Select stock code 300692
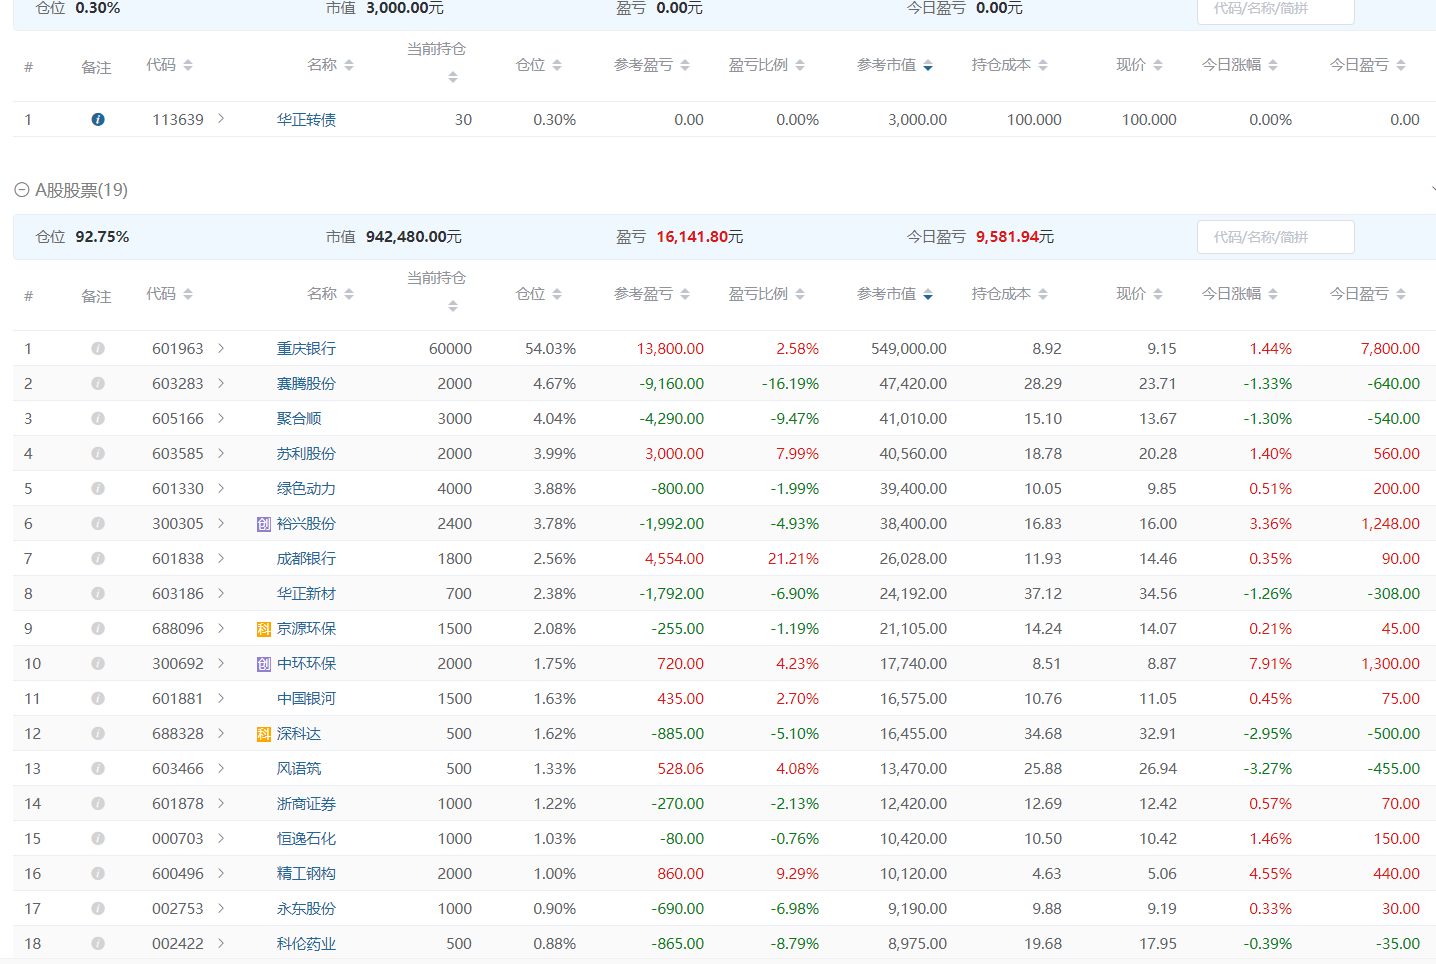 pyautogui.click(x=178, y=663)
